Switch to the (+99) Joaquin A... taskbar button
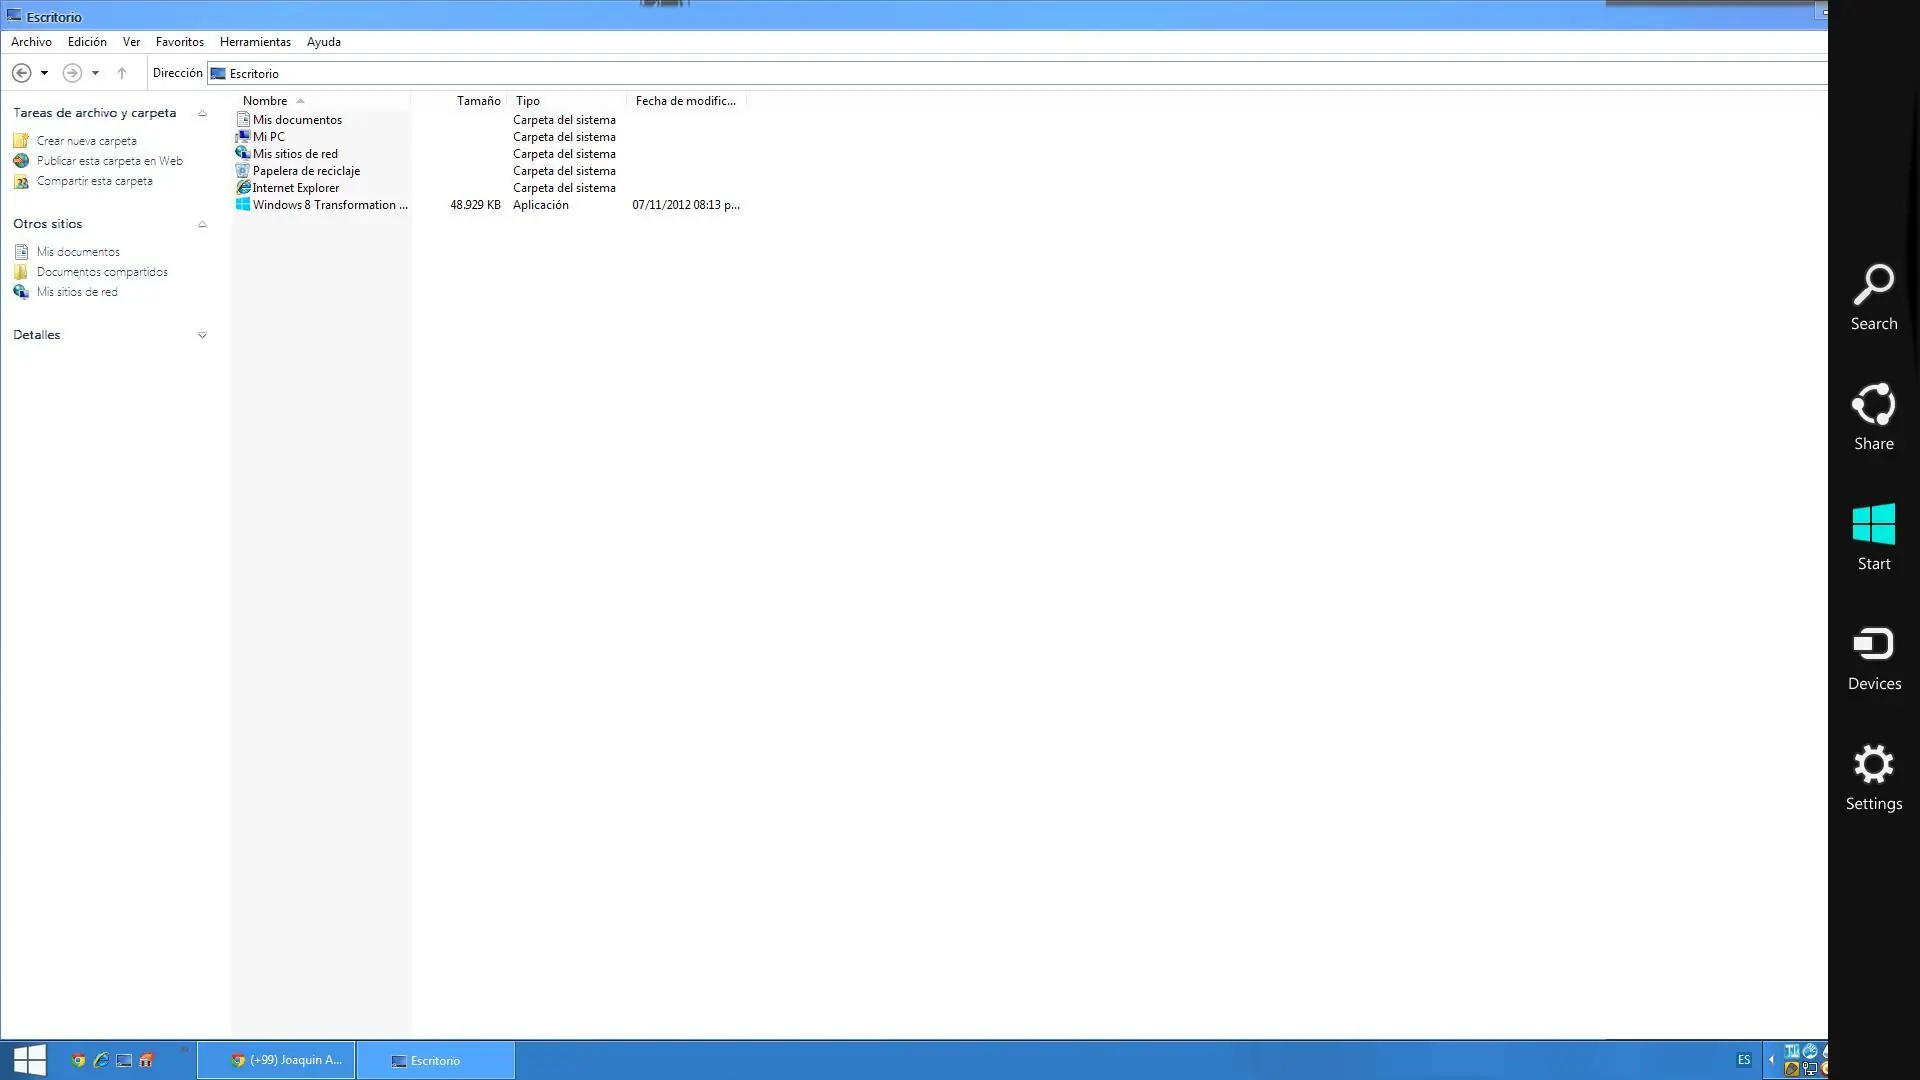 coord(276,1060)
